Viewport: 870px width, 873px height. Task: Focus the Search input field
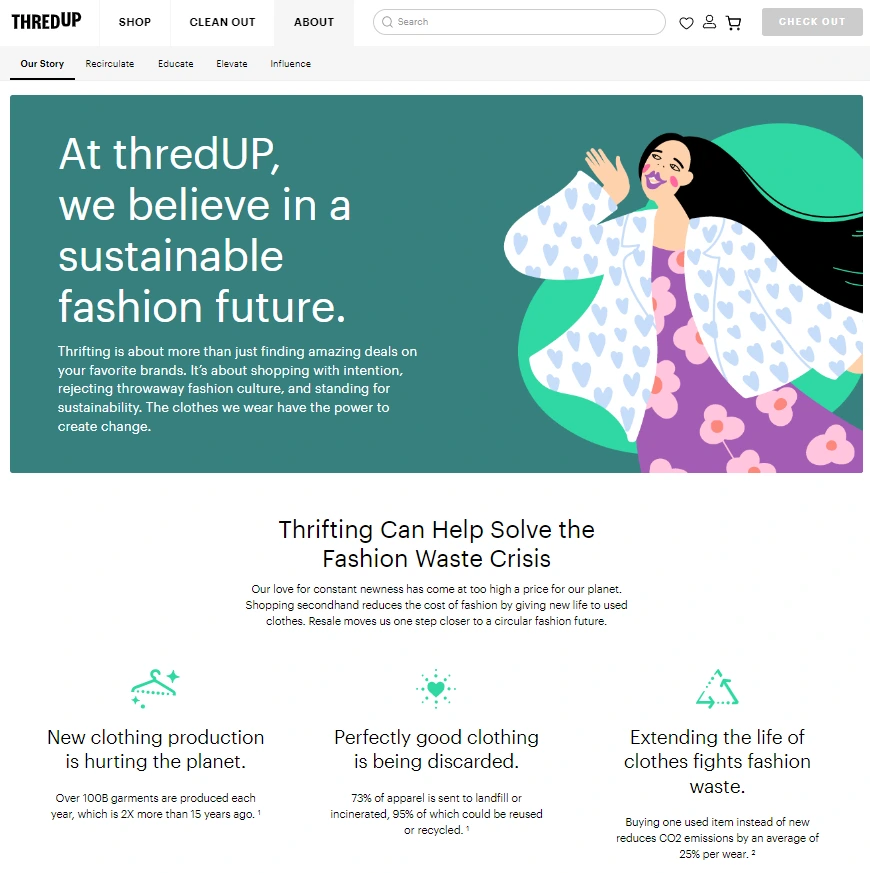(519, 22)
